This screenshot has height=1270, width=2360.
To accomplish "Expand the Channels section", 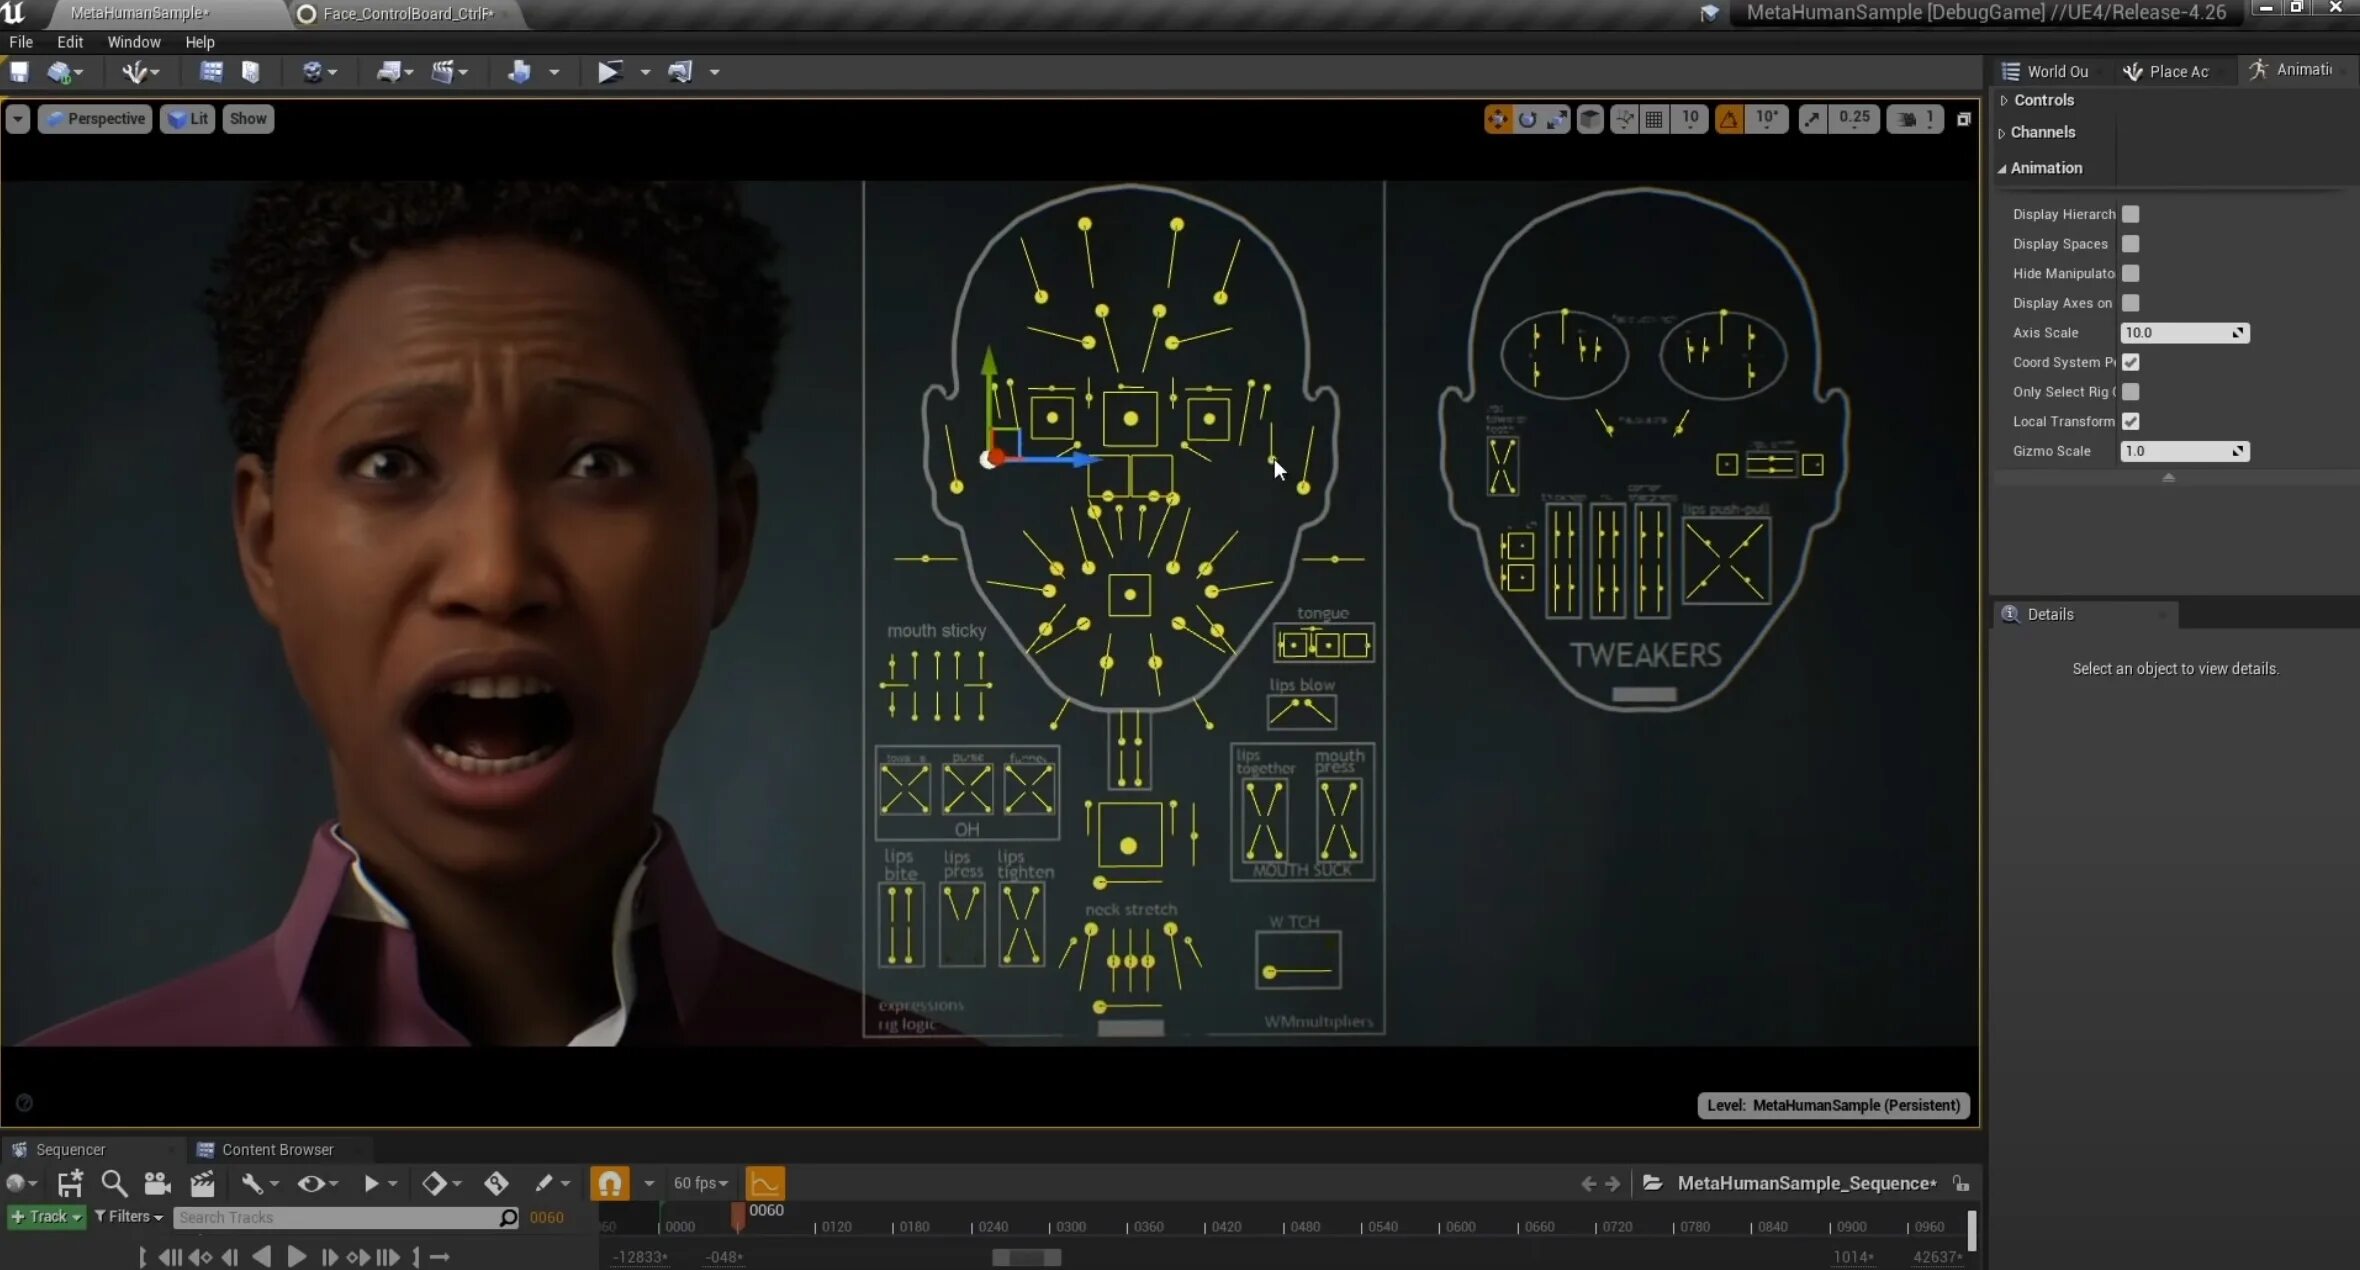I will point(2042,132).
